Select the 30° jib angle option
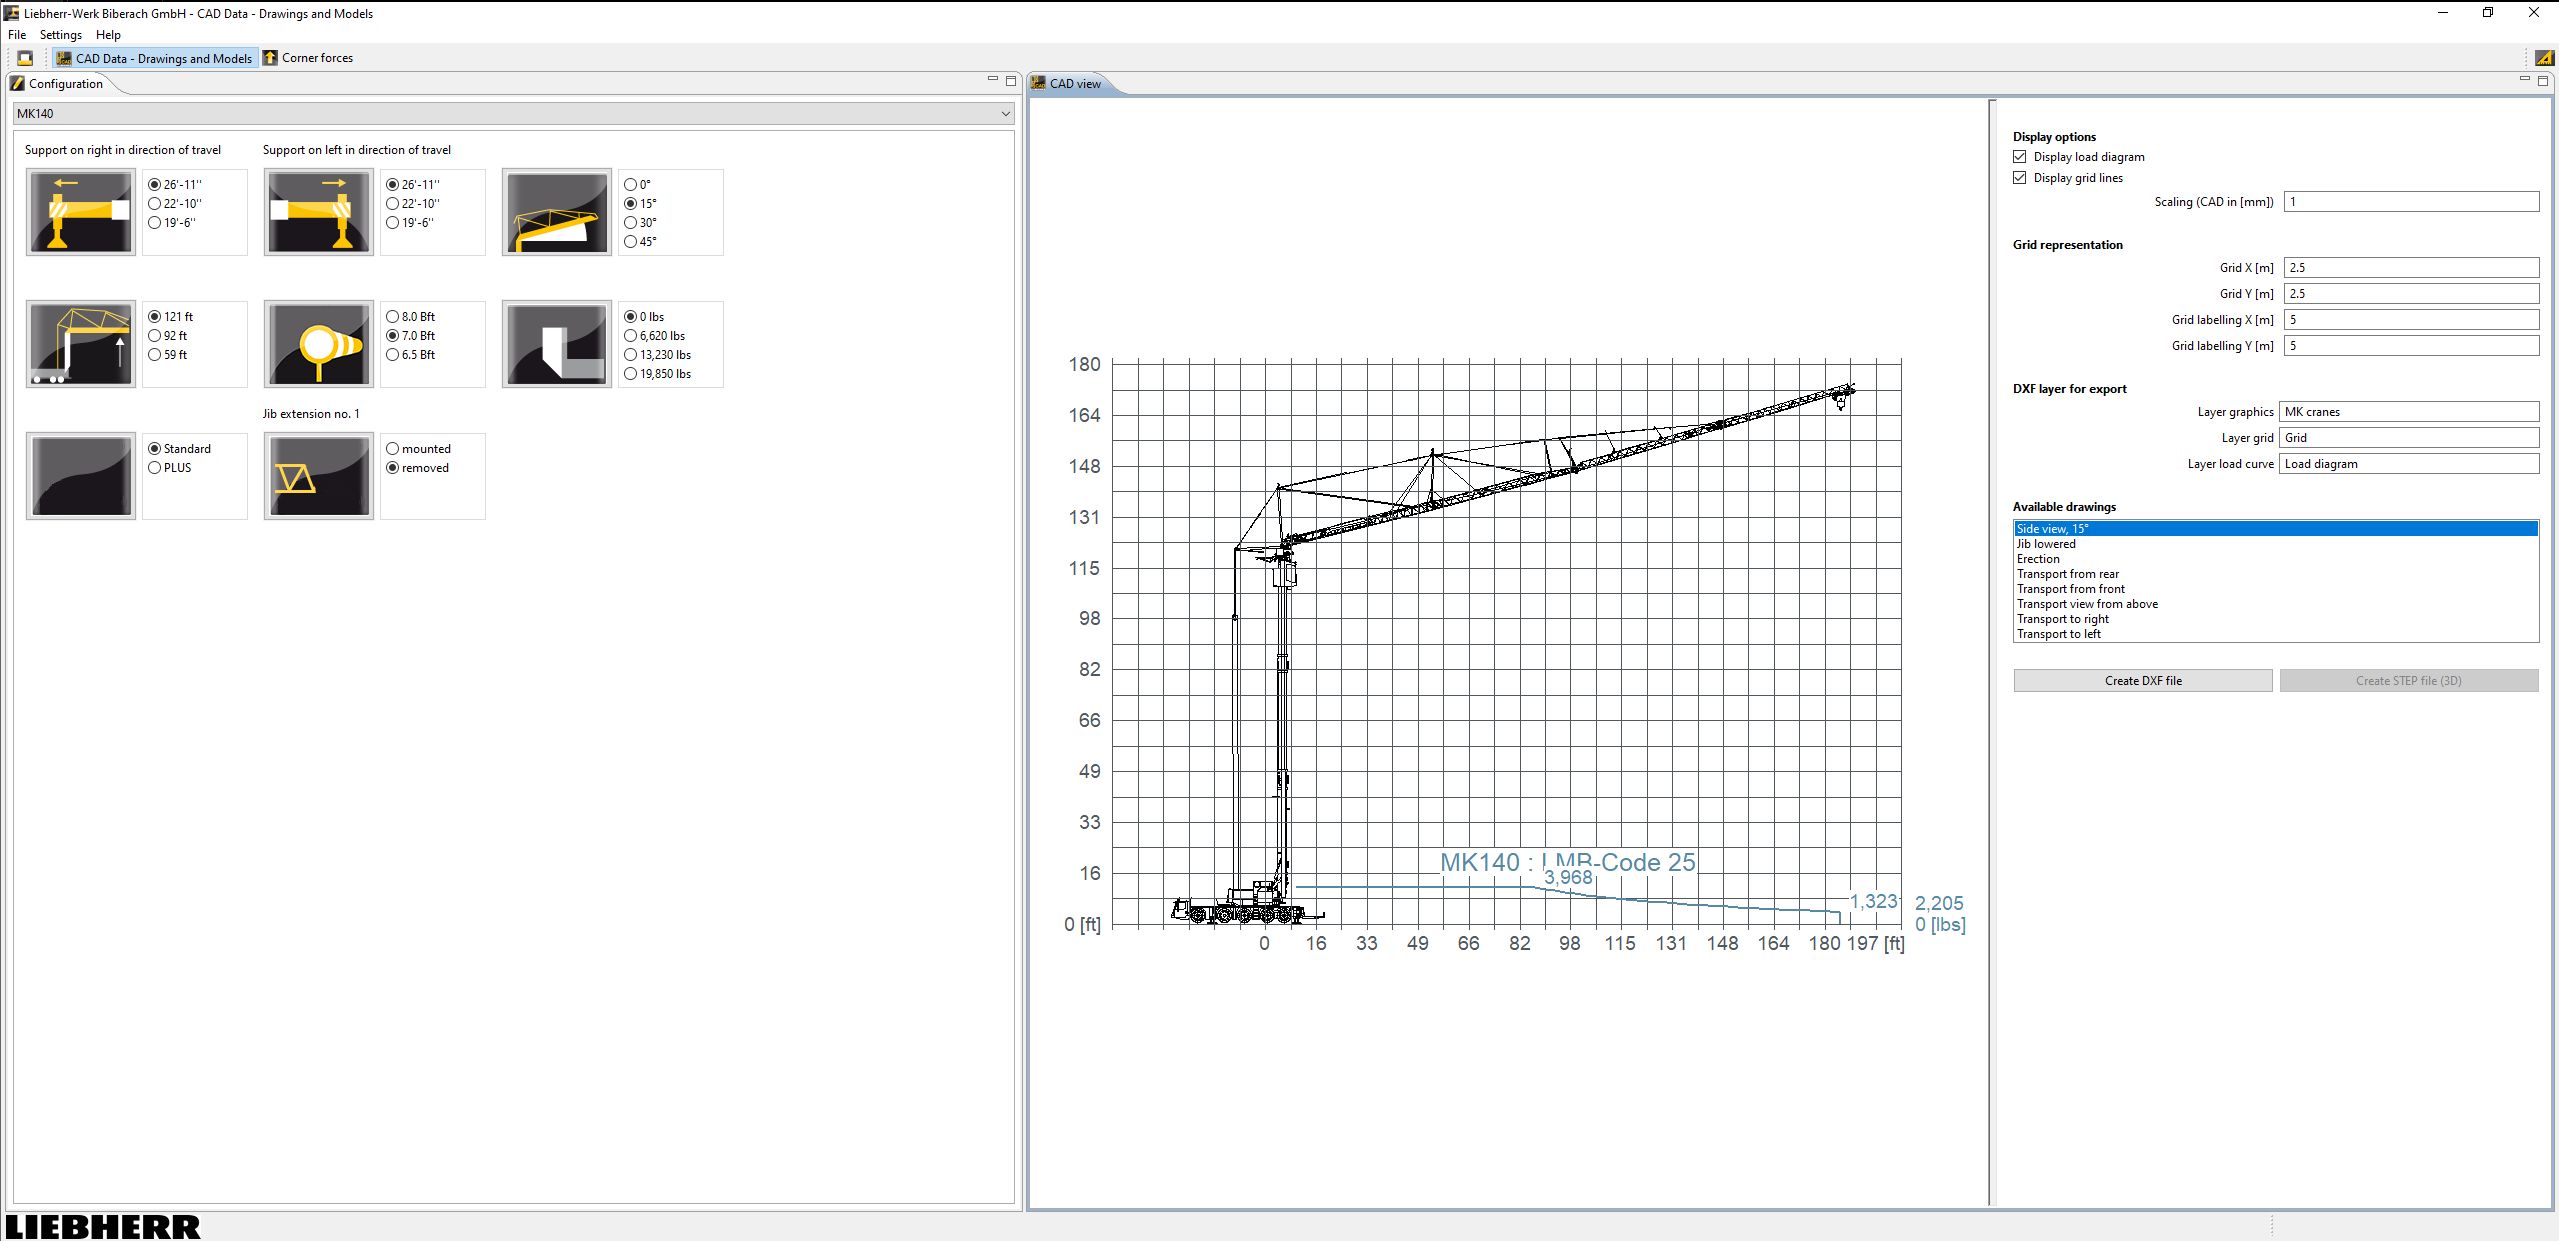 pyautogui.click(x=630, y=221)
